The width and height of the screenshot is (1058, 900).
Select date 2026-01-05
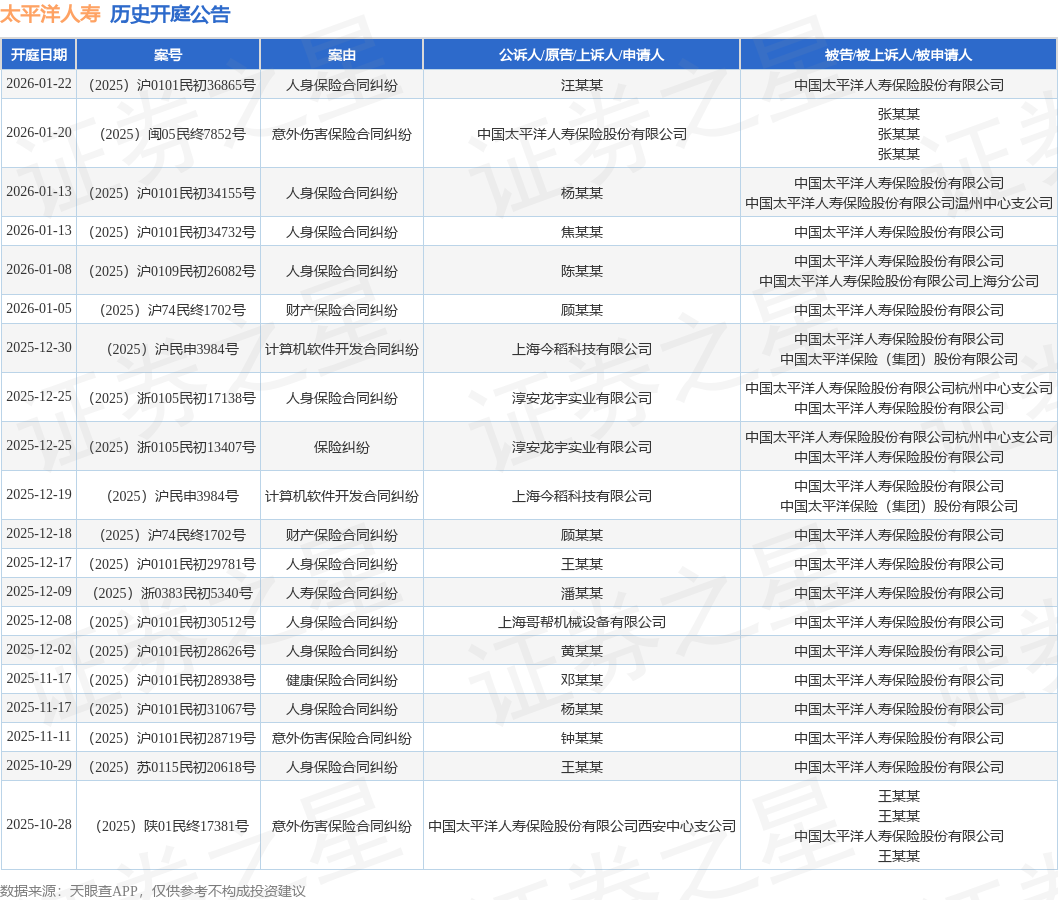pos(38,308)
